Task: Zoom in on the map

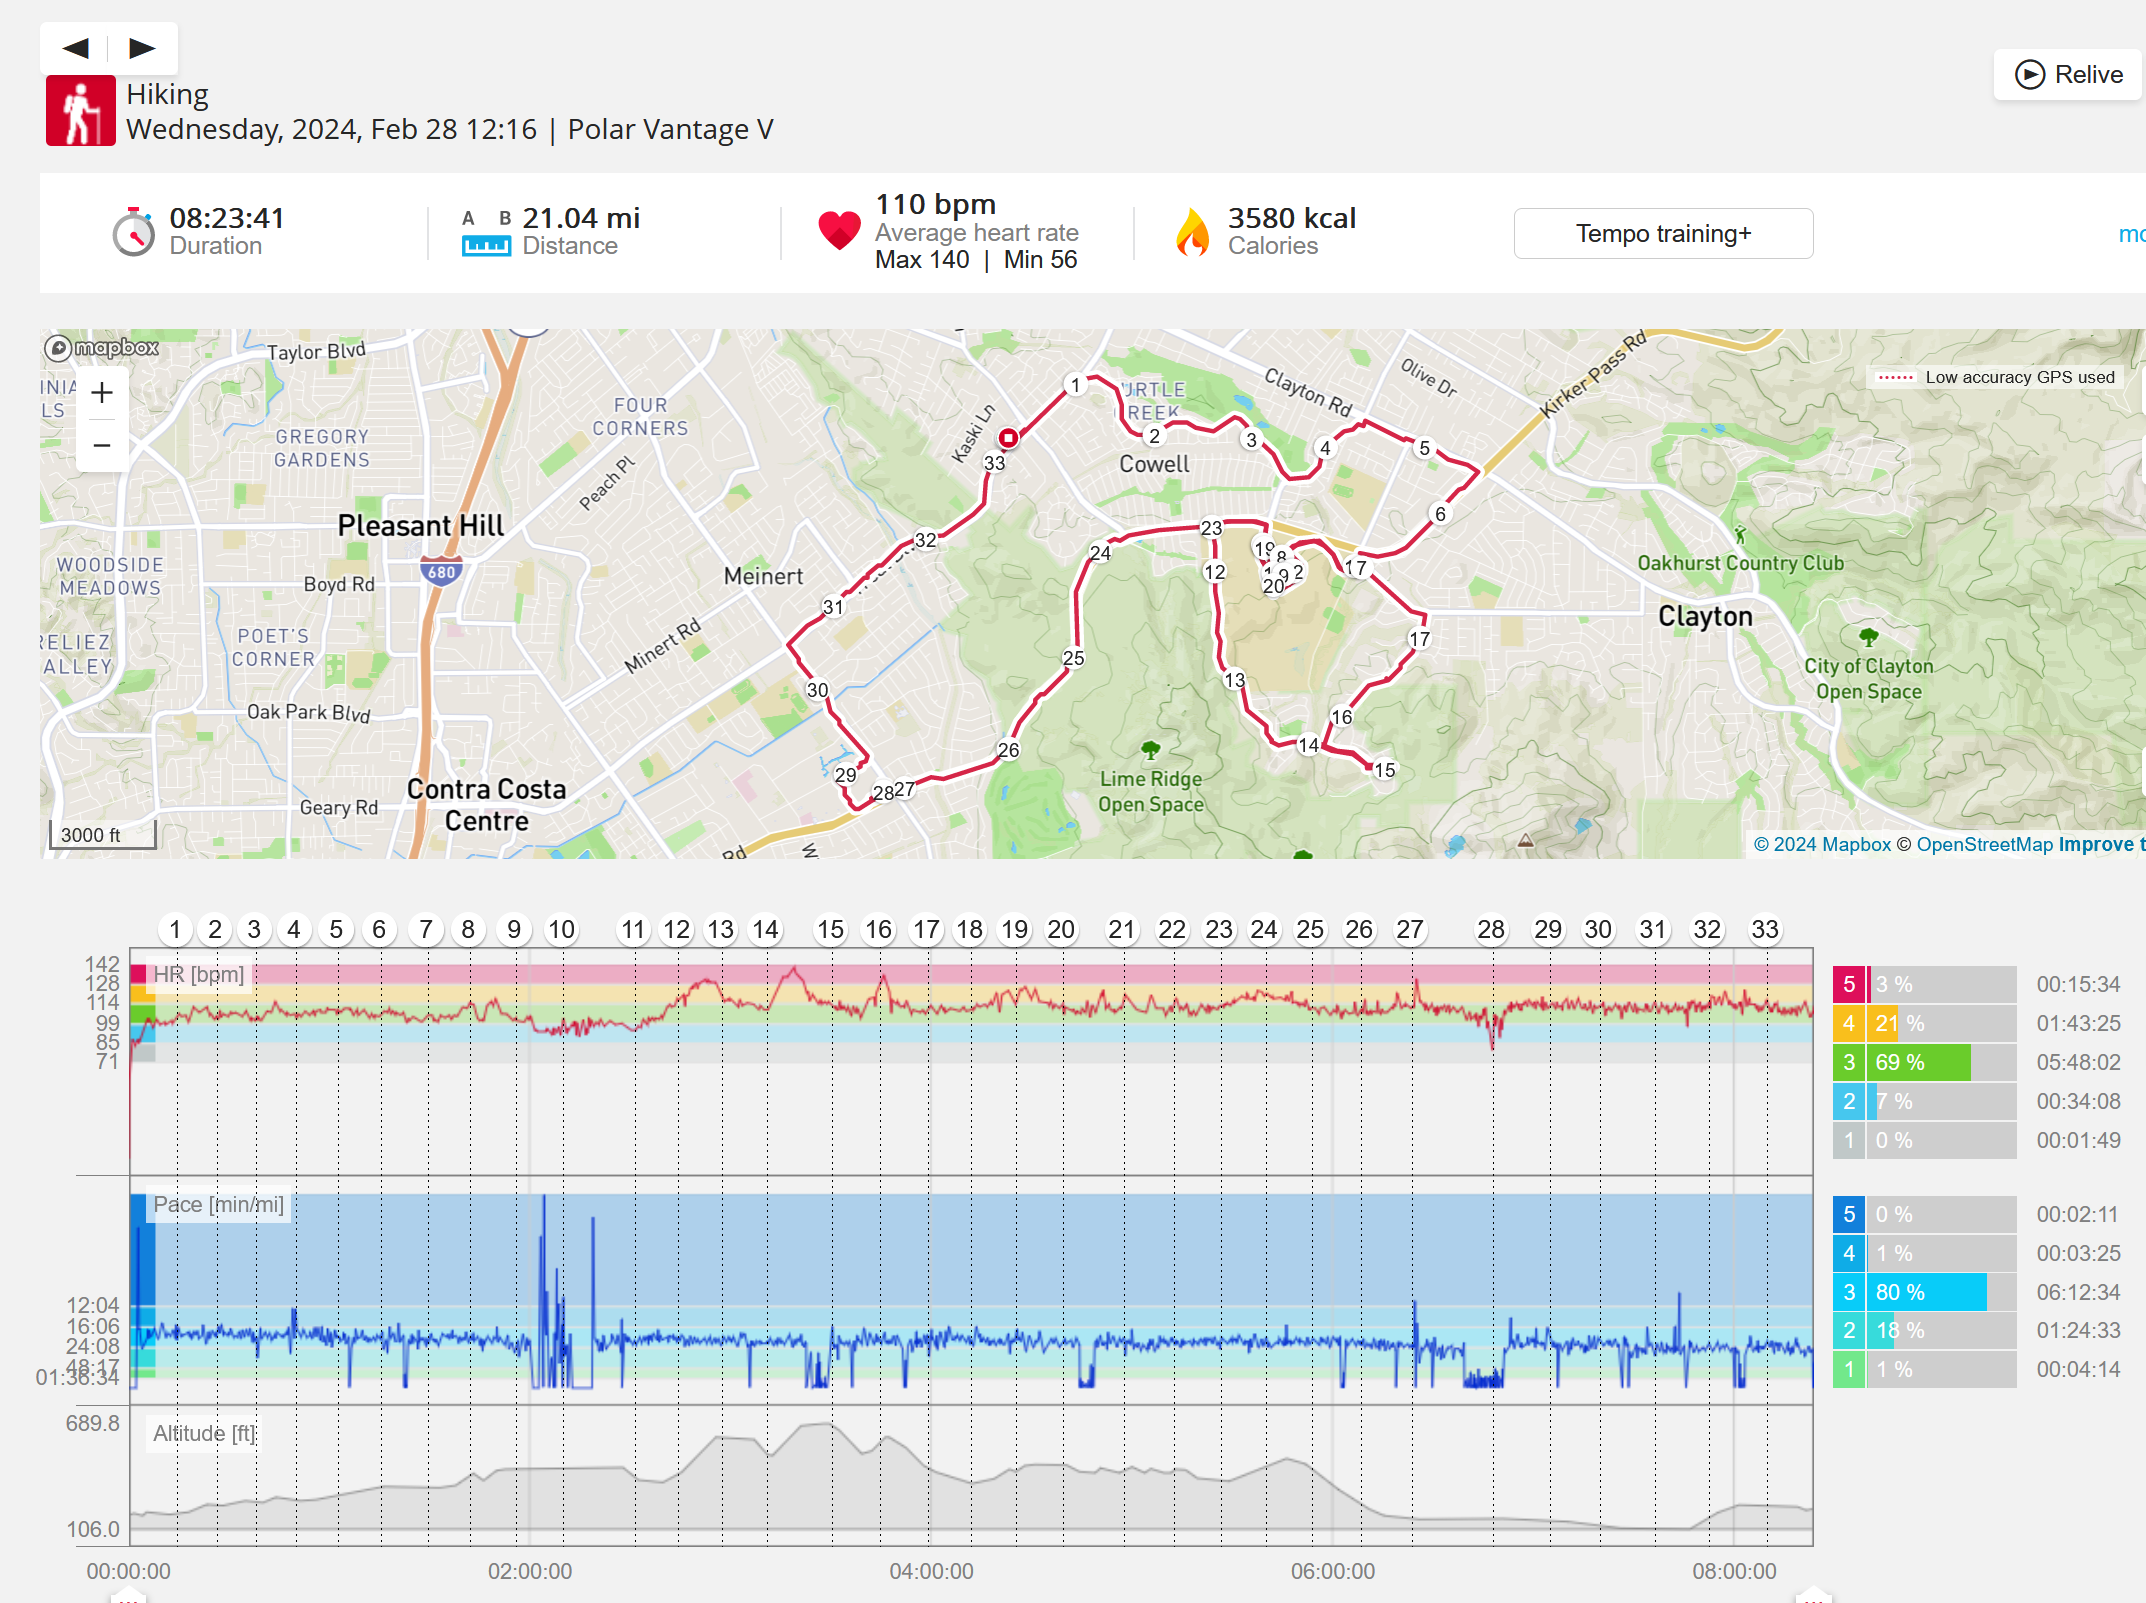Action: [x=102, y=393]
